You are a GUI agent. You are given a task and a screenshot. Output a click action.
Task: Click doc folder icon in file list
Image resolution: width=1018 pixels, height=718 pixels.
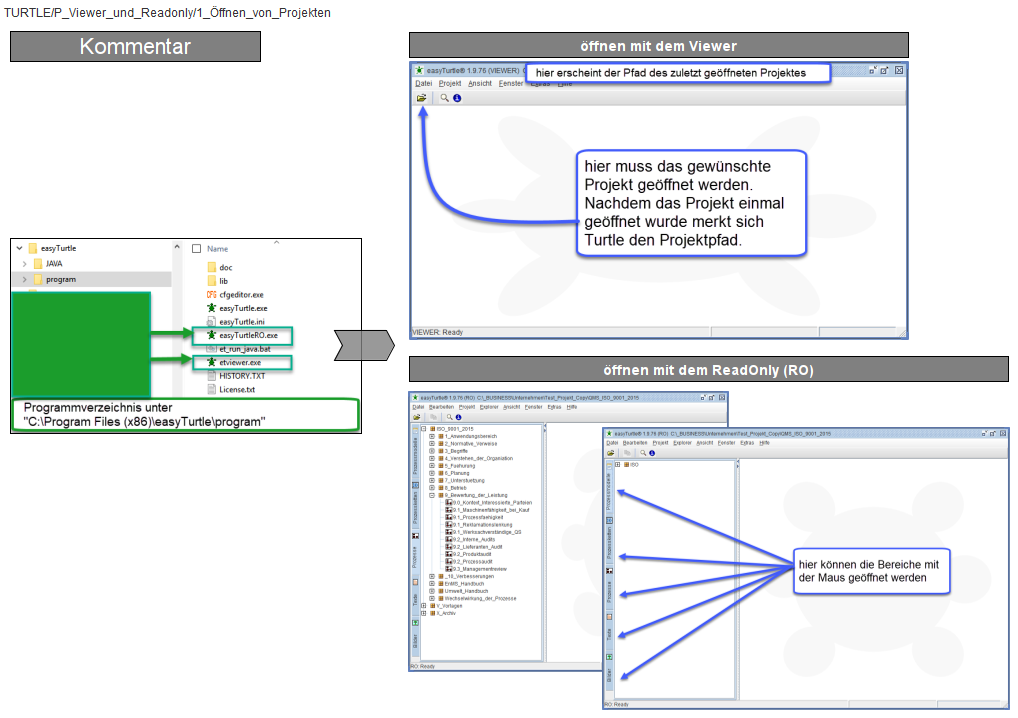212,267
